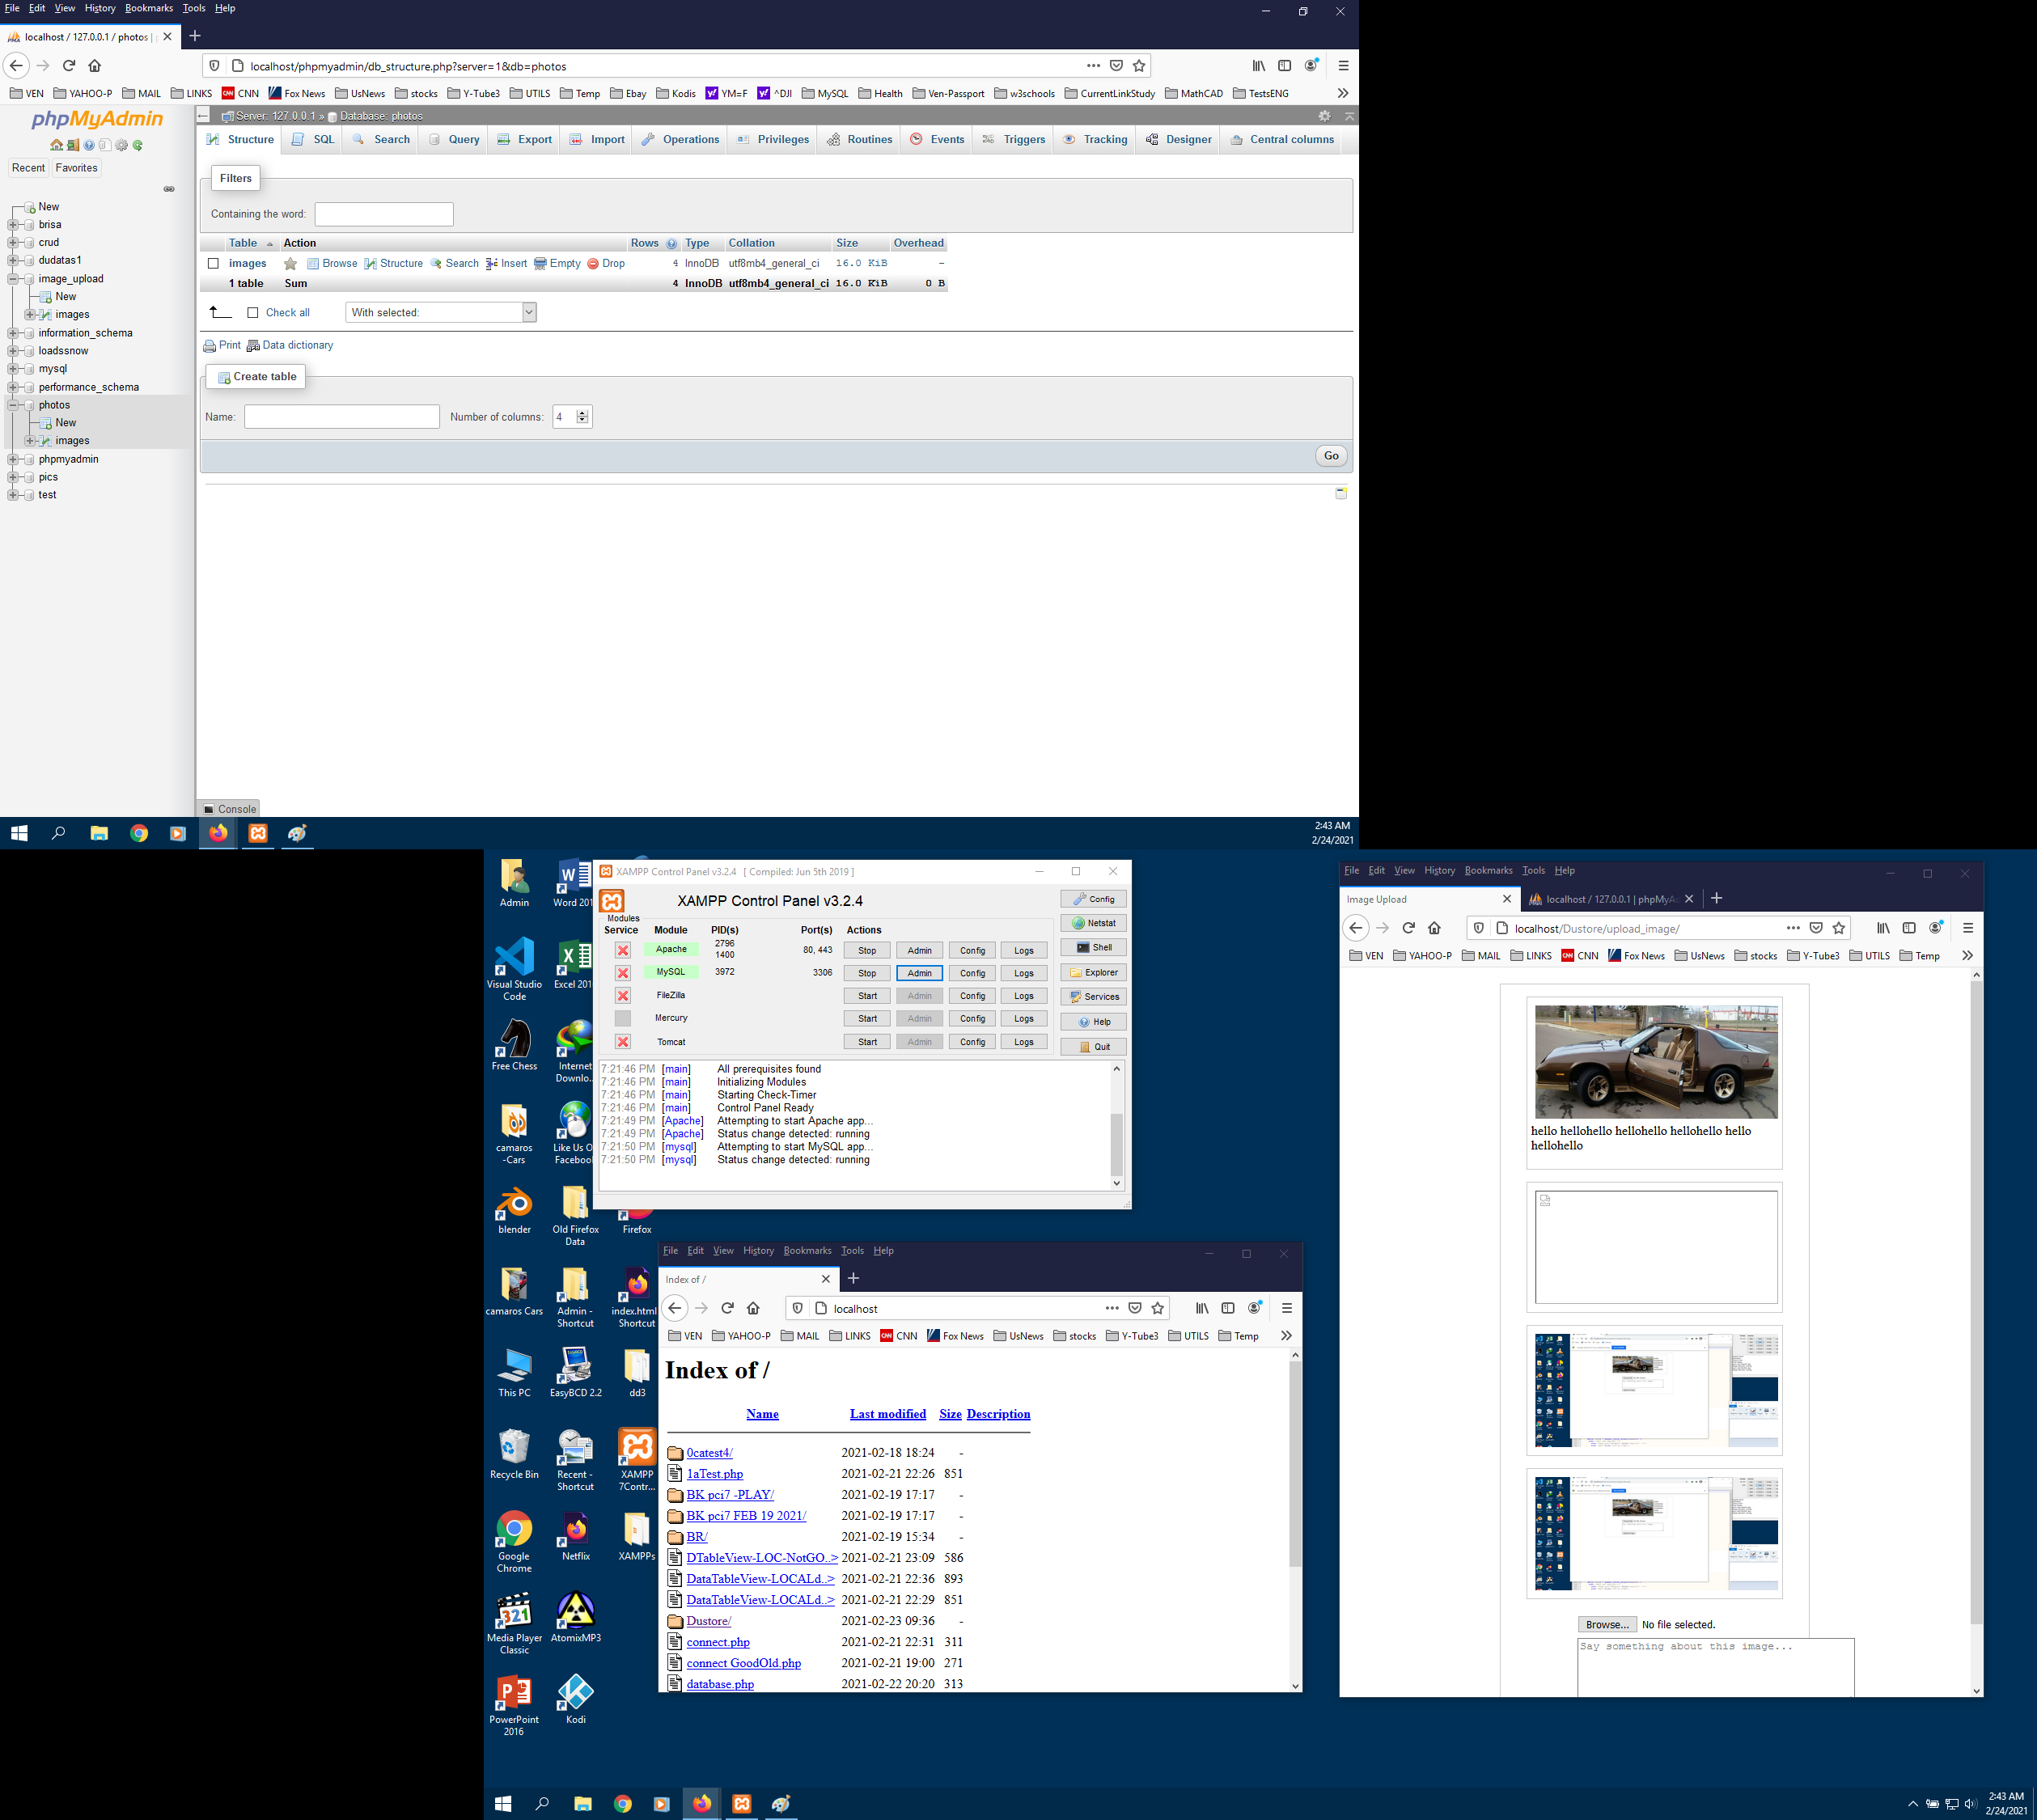Open the With selected dropdown
The width and height of the screenshot is (2037, 1820).
(x=441, y=313)
